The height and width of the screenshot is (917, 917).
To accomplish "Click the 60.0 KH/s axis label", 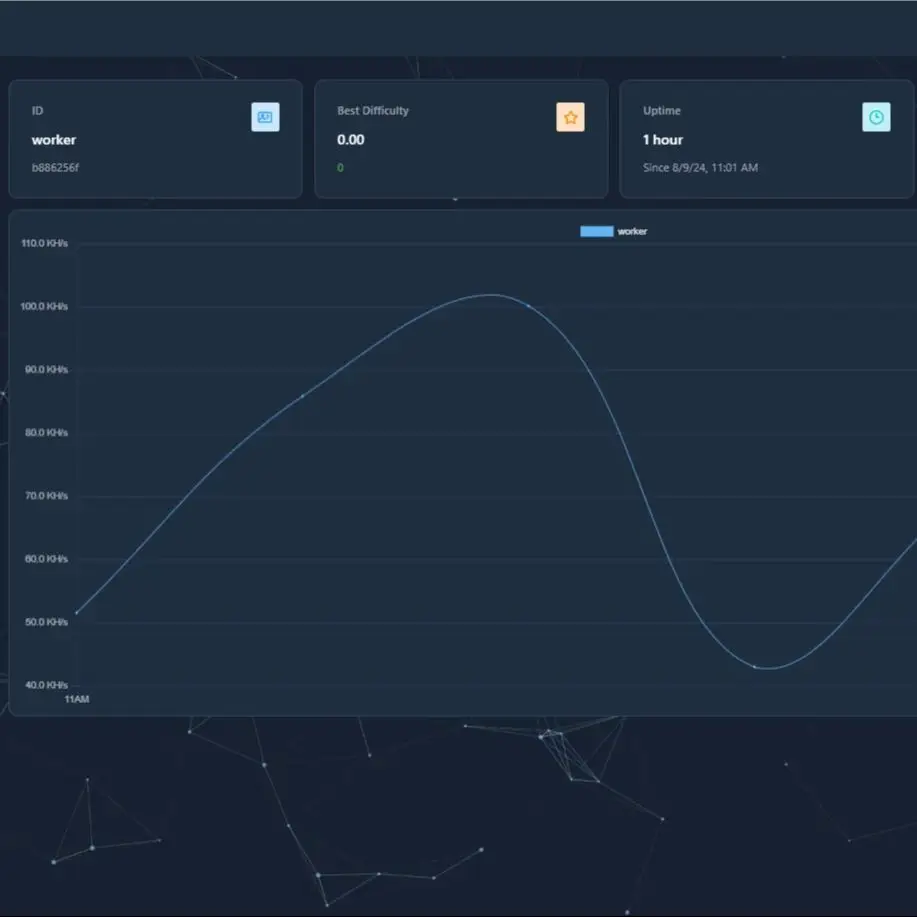I will click(46, 559).
